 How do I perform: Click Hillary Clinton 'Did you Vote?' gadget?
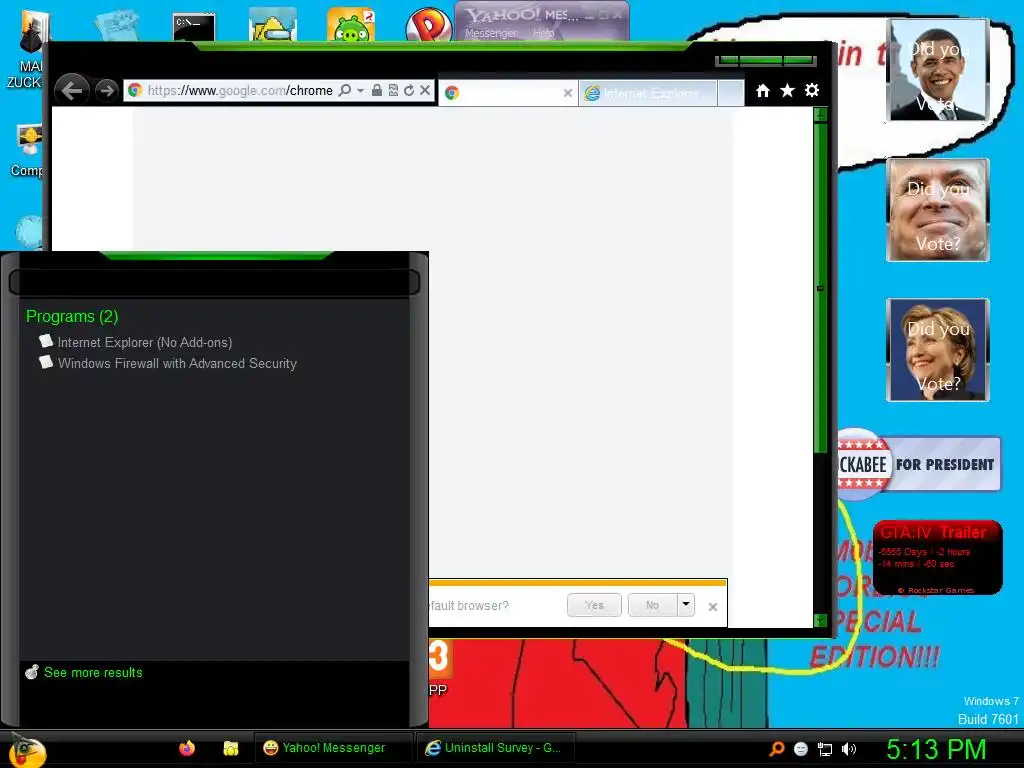pyautogui.click(x=938, y=350)
